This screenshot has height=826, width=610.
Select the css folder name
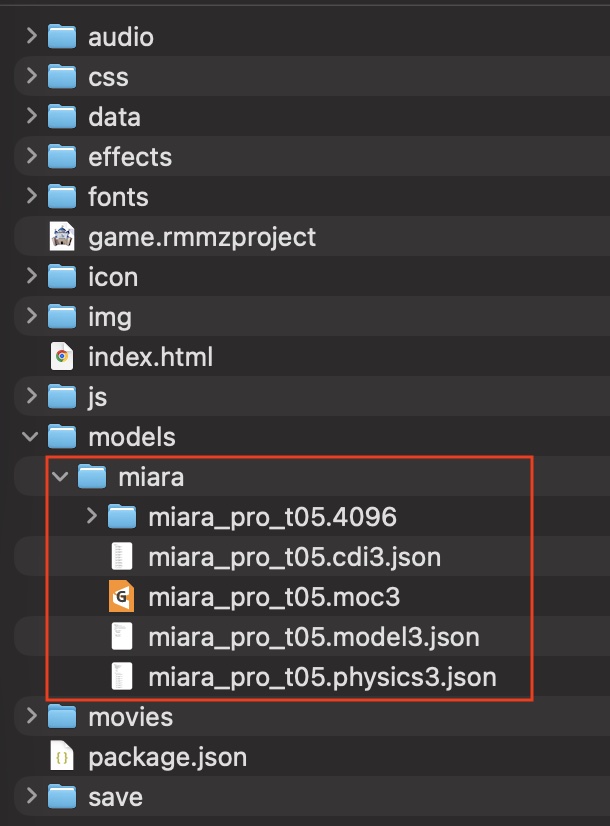[109, 77]
